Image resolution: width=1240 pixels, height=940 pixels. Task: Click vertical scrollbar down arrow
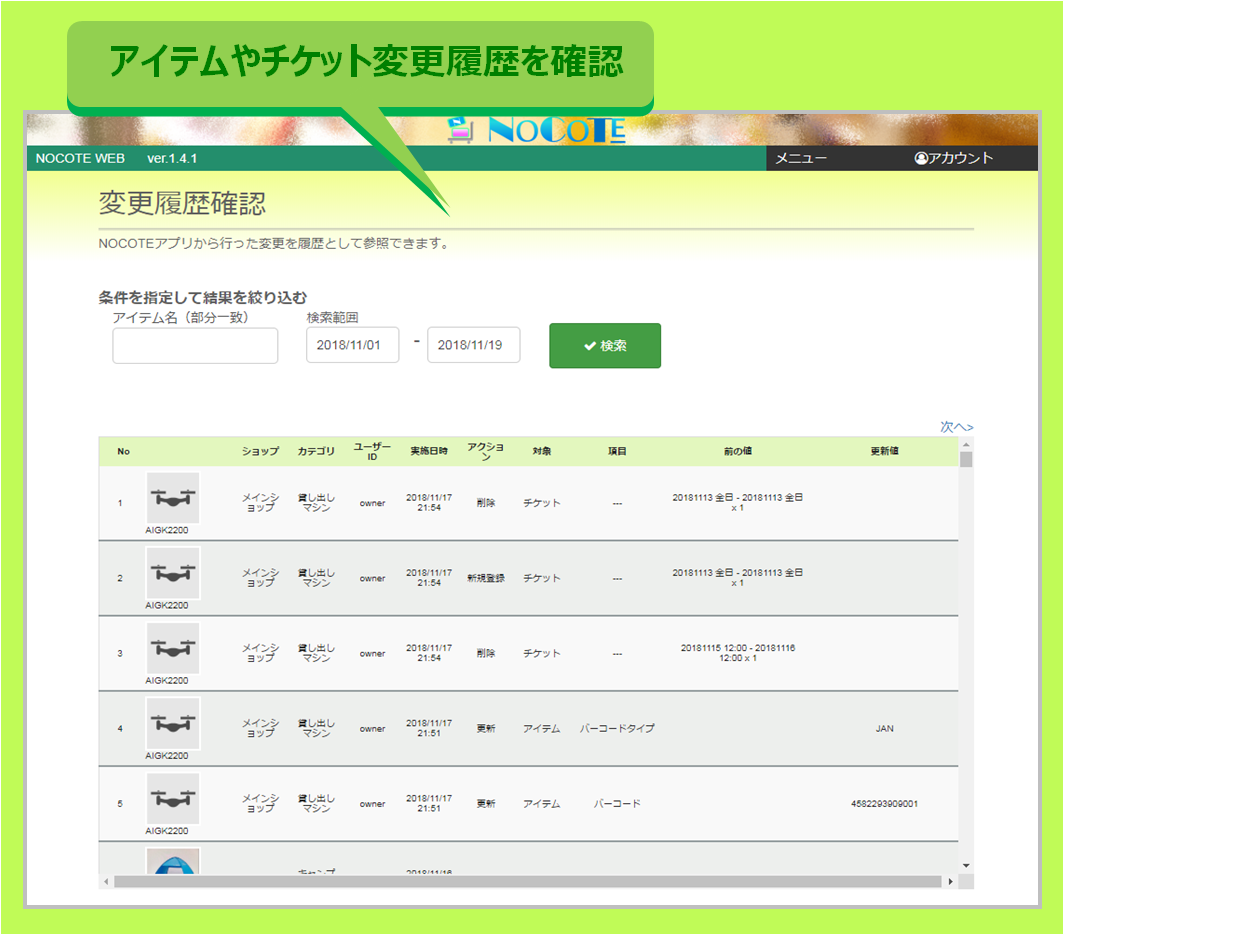[966, 865]
